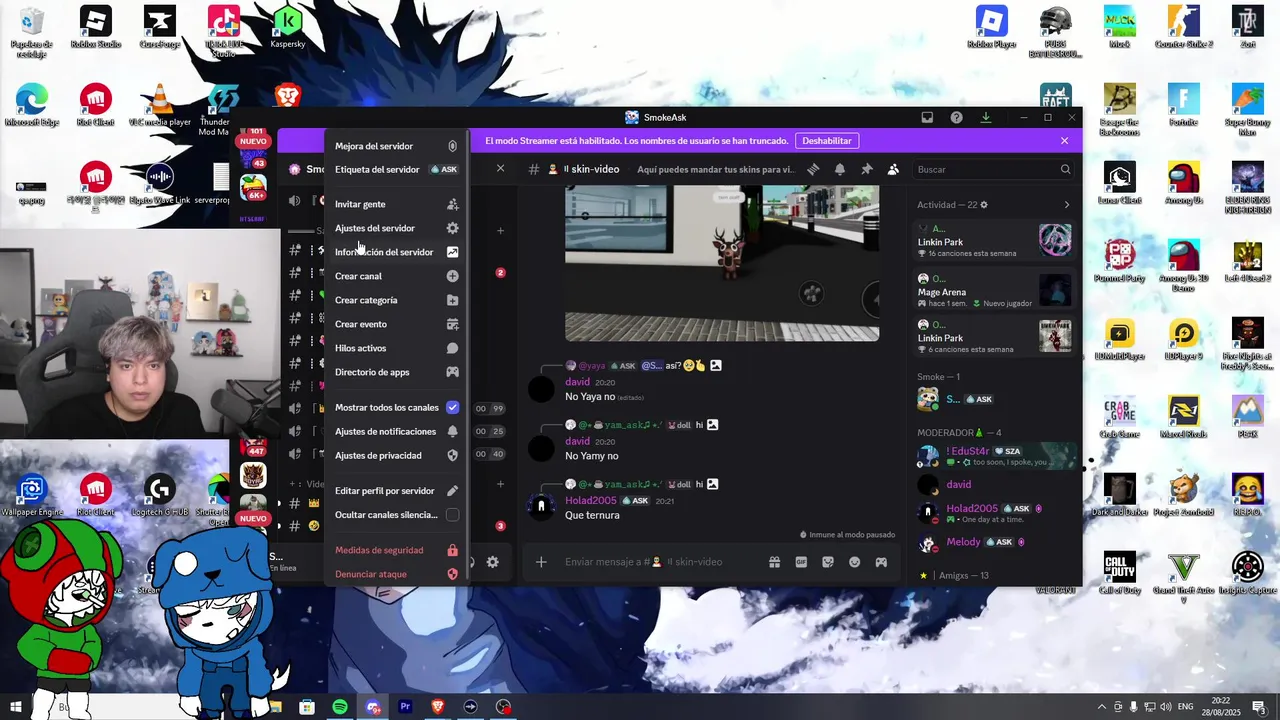1280x720 pixels.
Task: Select Editar perfil por servidor
Action: pyautogui.click(x=395, y=491)
